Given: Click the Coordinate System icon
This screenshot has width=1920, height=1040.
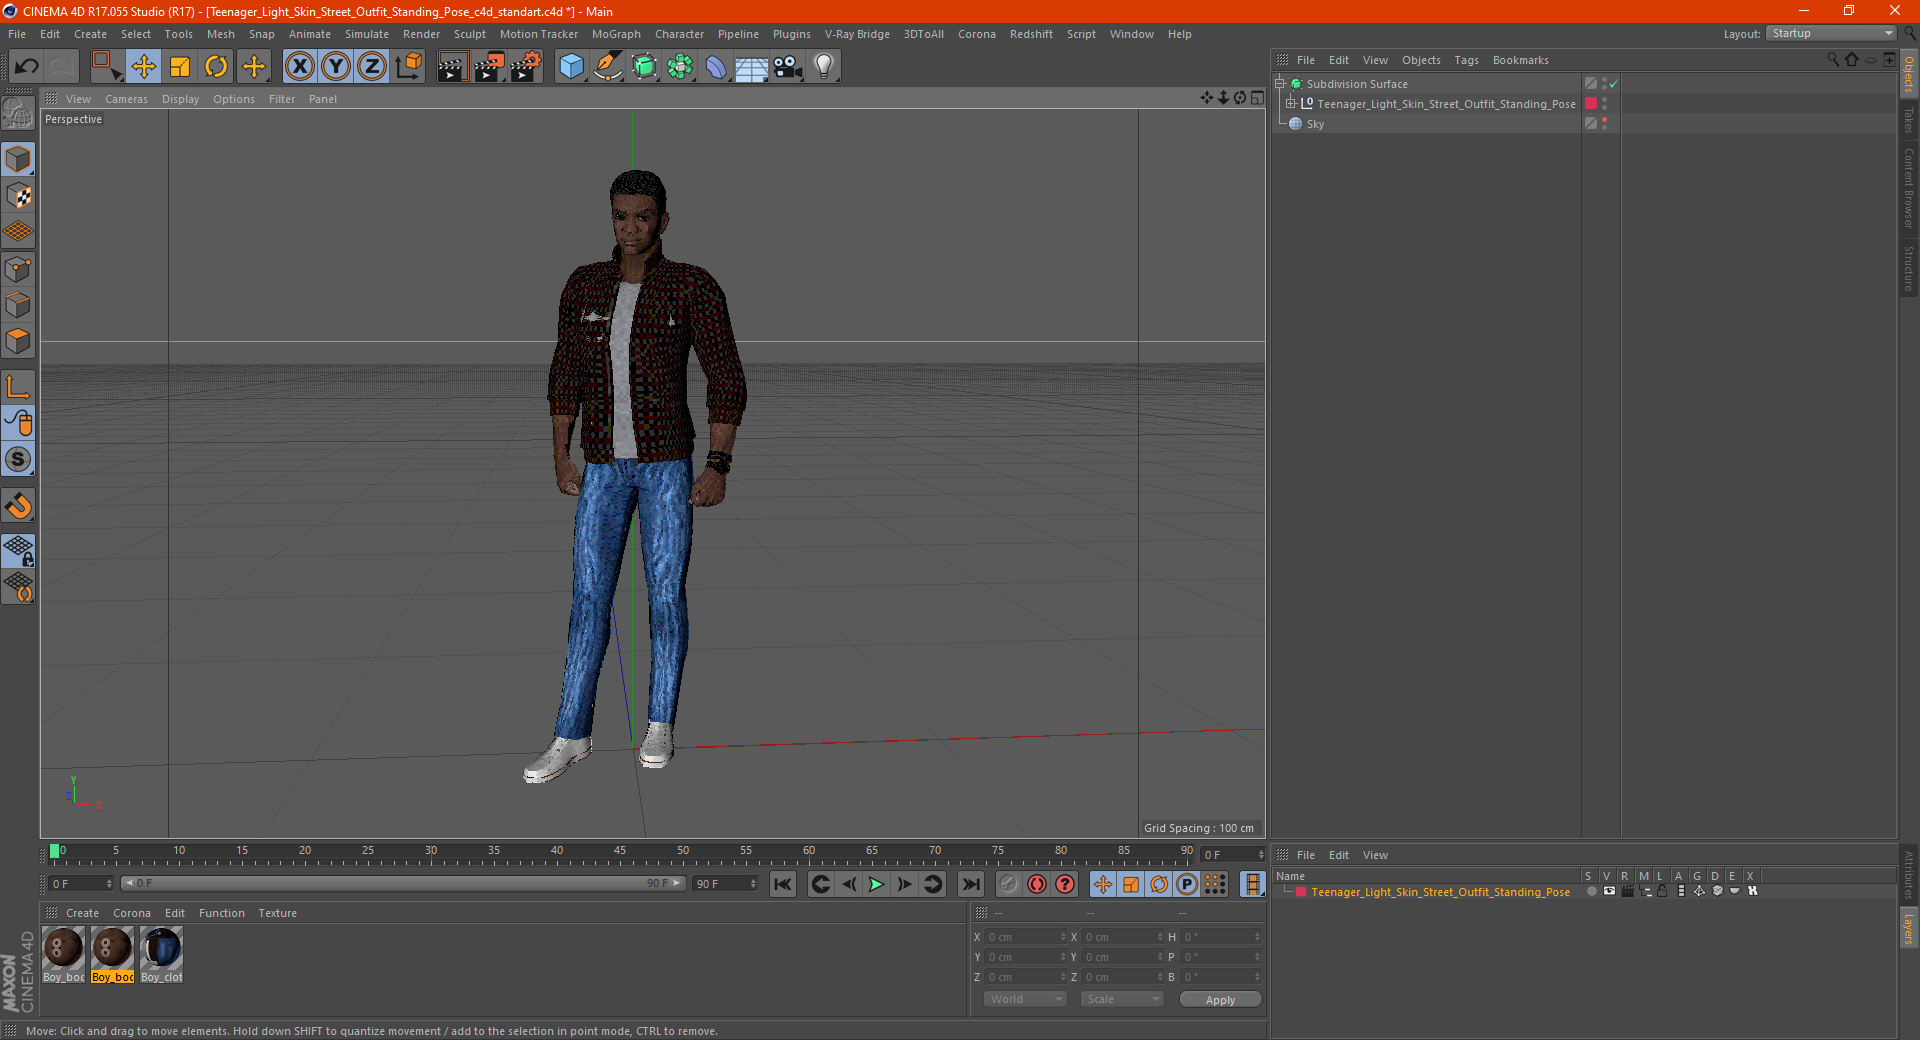Looking at the screenshot, I should [x=408, y=67].
